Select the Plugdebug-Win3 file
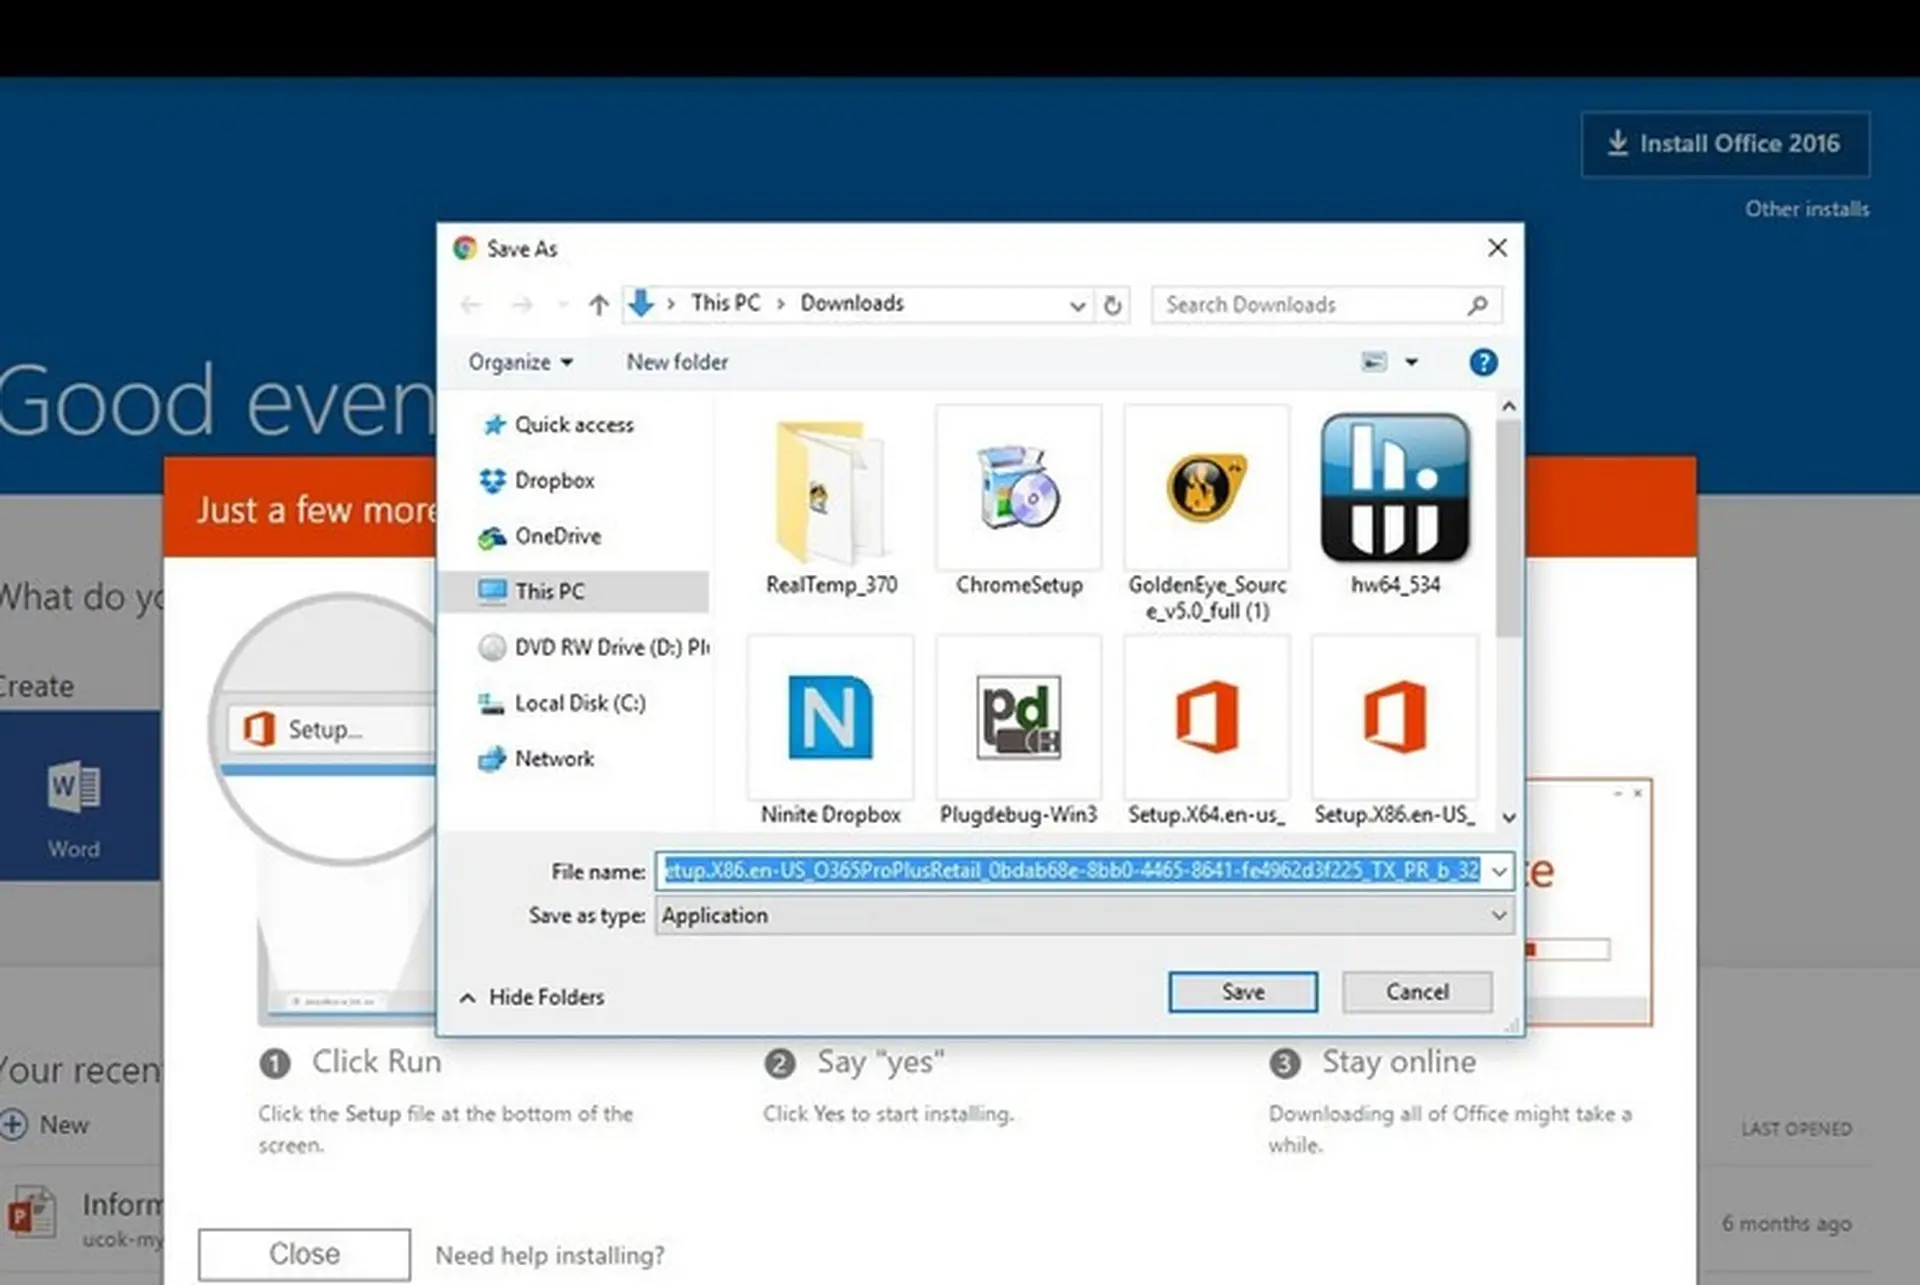The height and width of the screenshot is (1285, 1920). coord(1018,718)
